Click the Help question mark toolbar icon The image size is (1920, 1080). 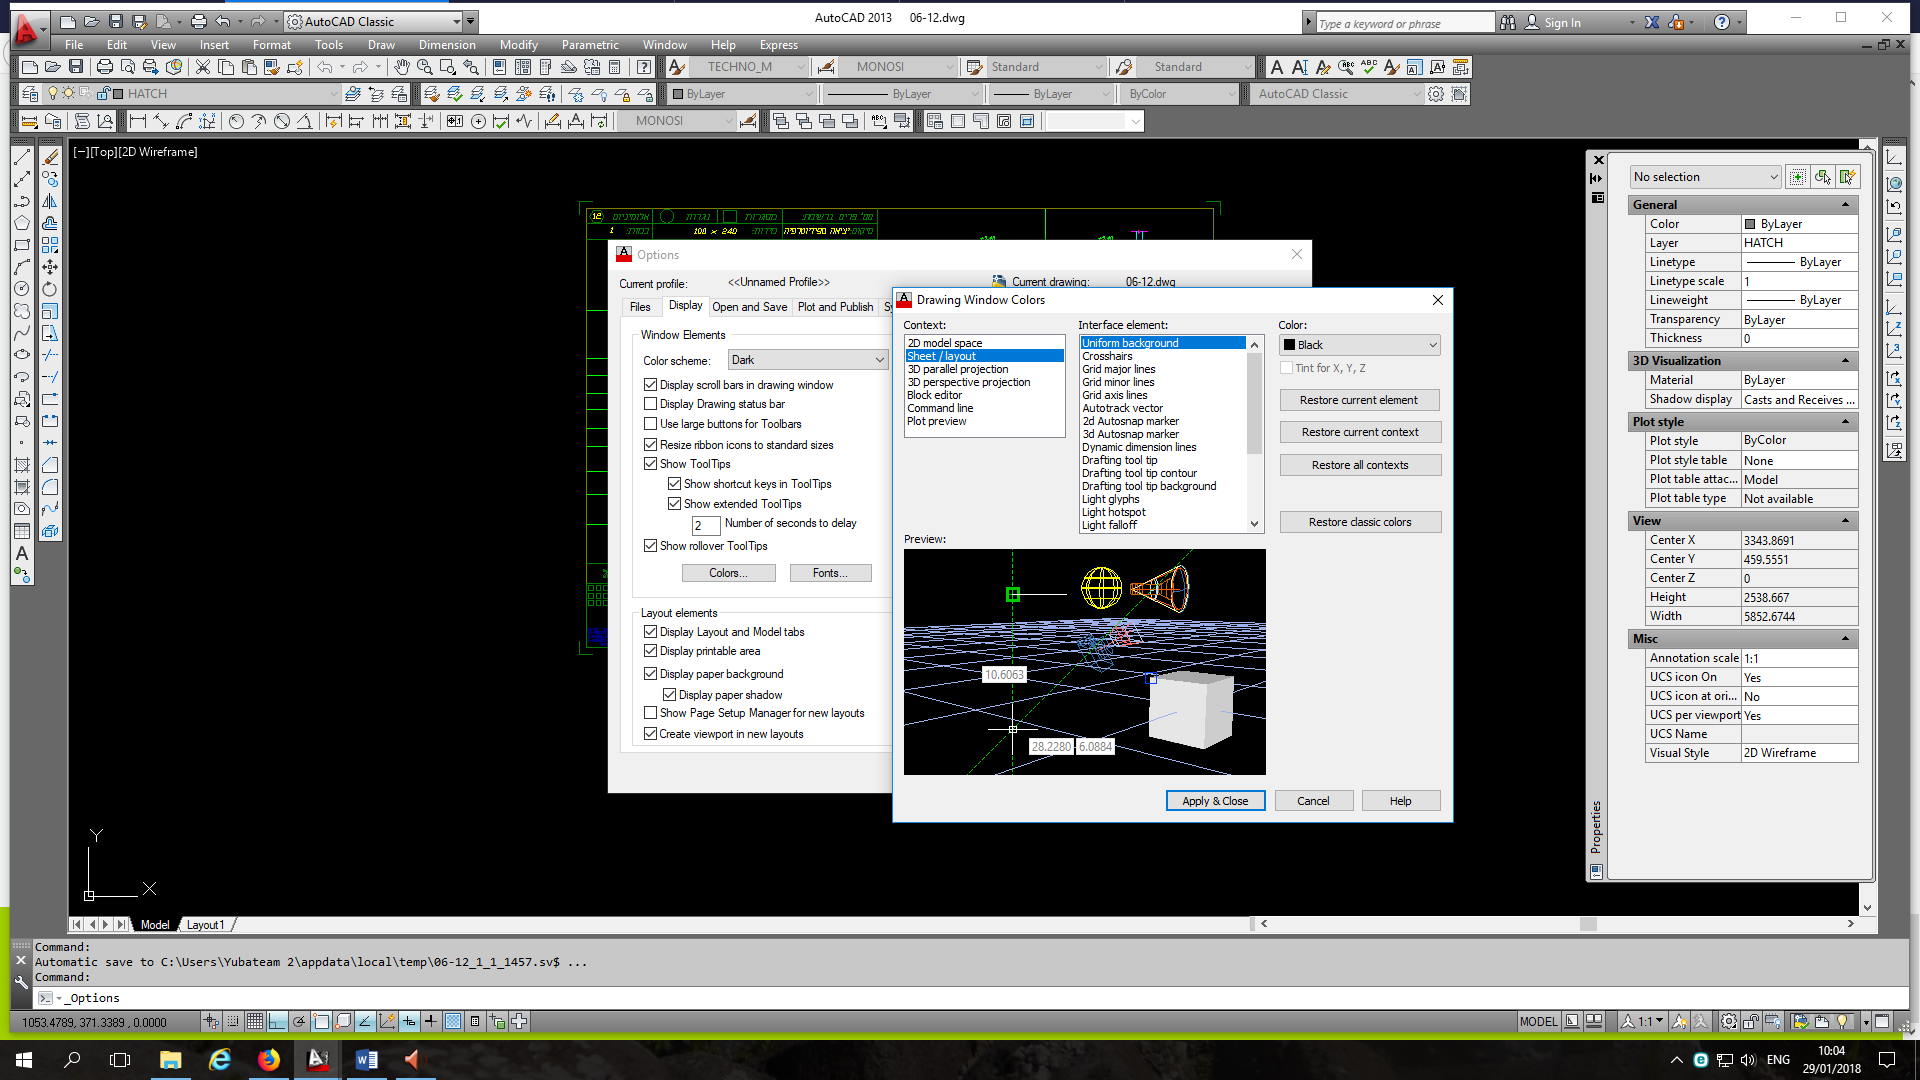644,67
